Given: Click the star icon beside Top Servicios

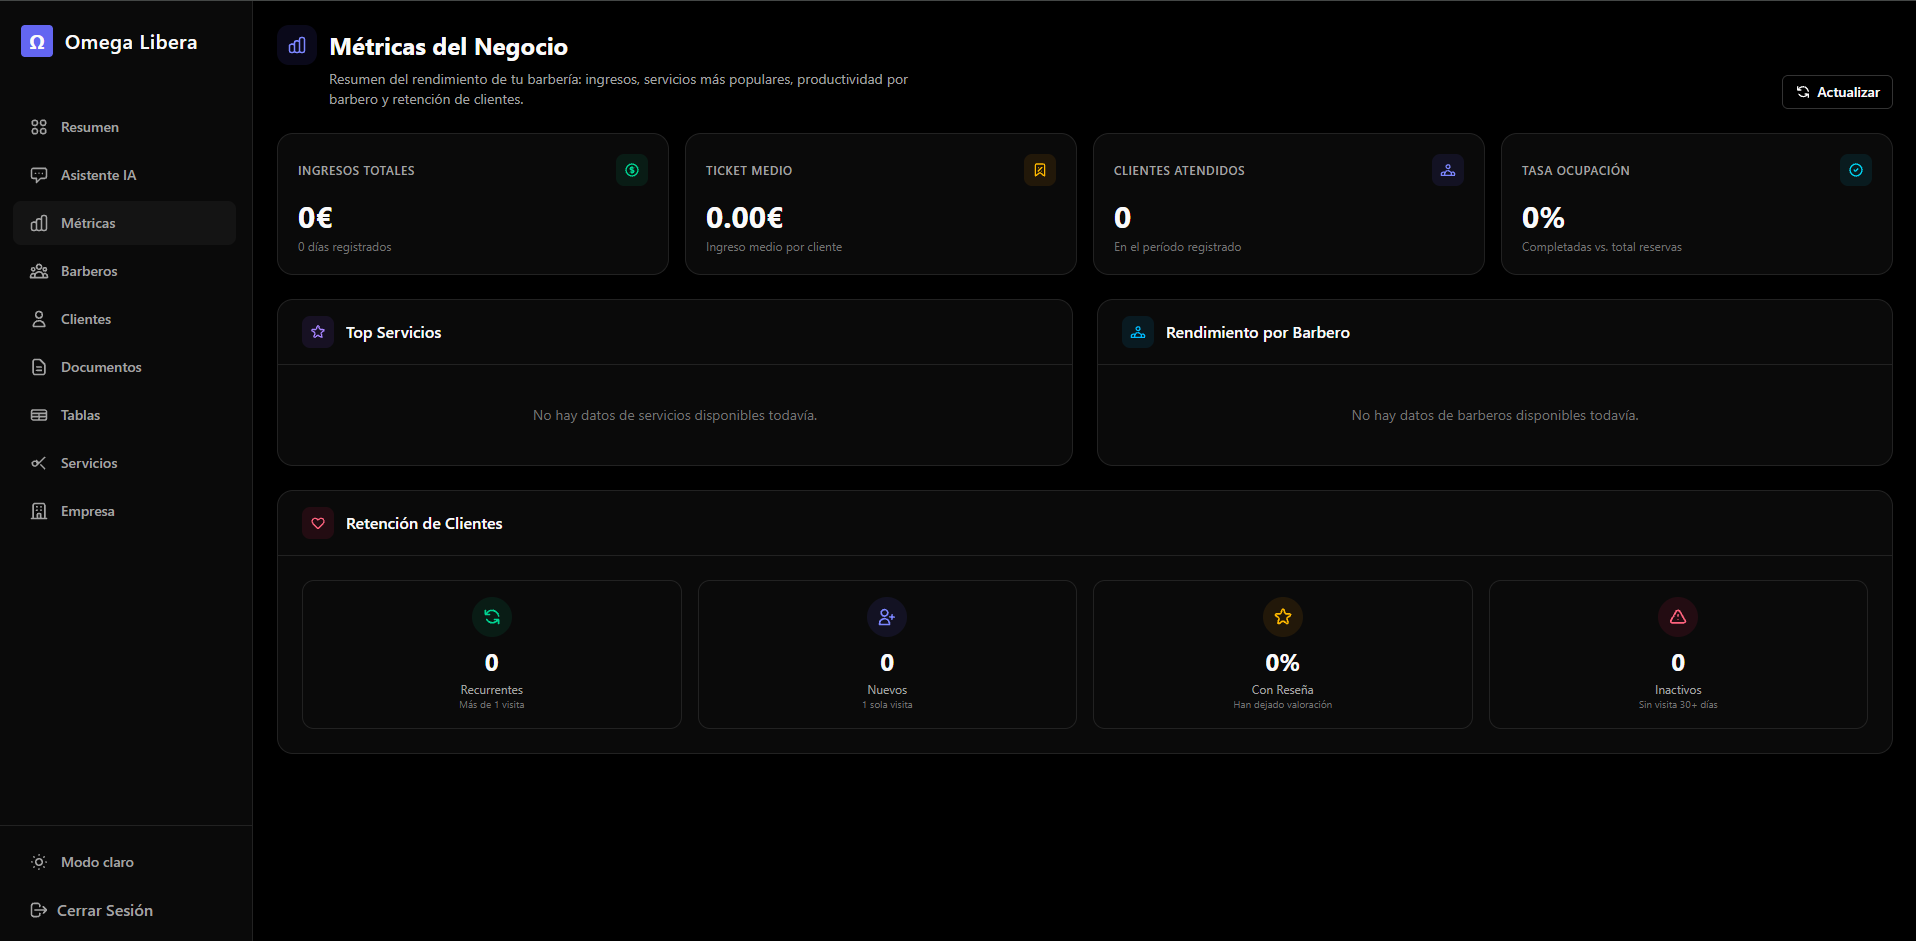Looking at the screenshot, I should [x=318, y=332].
